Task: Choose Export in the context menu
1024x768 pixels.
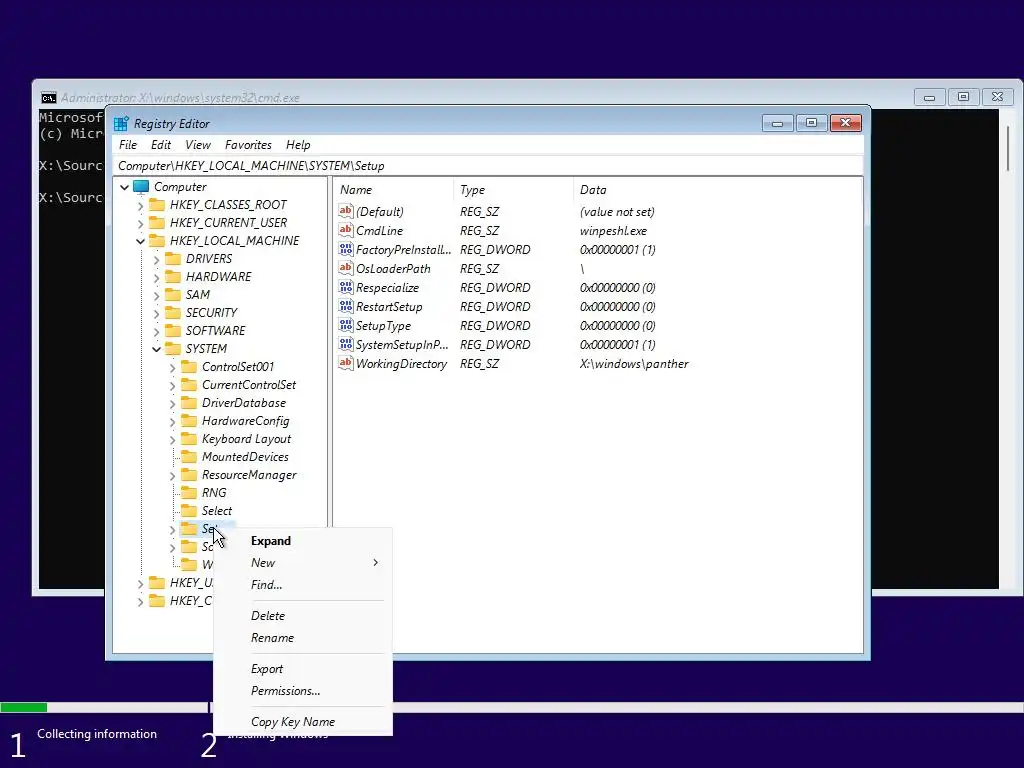Action: (303, 669)
